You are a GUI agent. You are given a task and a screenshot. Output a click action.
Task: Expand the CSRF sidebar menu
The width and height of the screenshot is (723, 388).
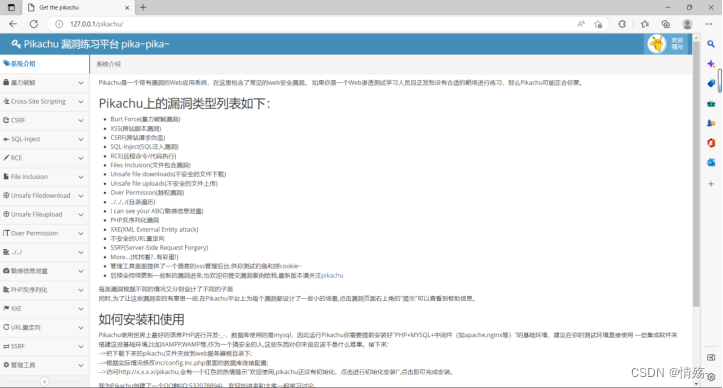44,120
